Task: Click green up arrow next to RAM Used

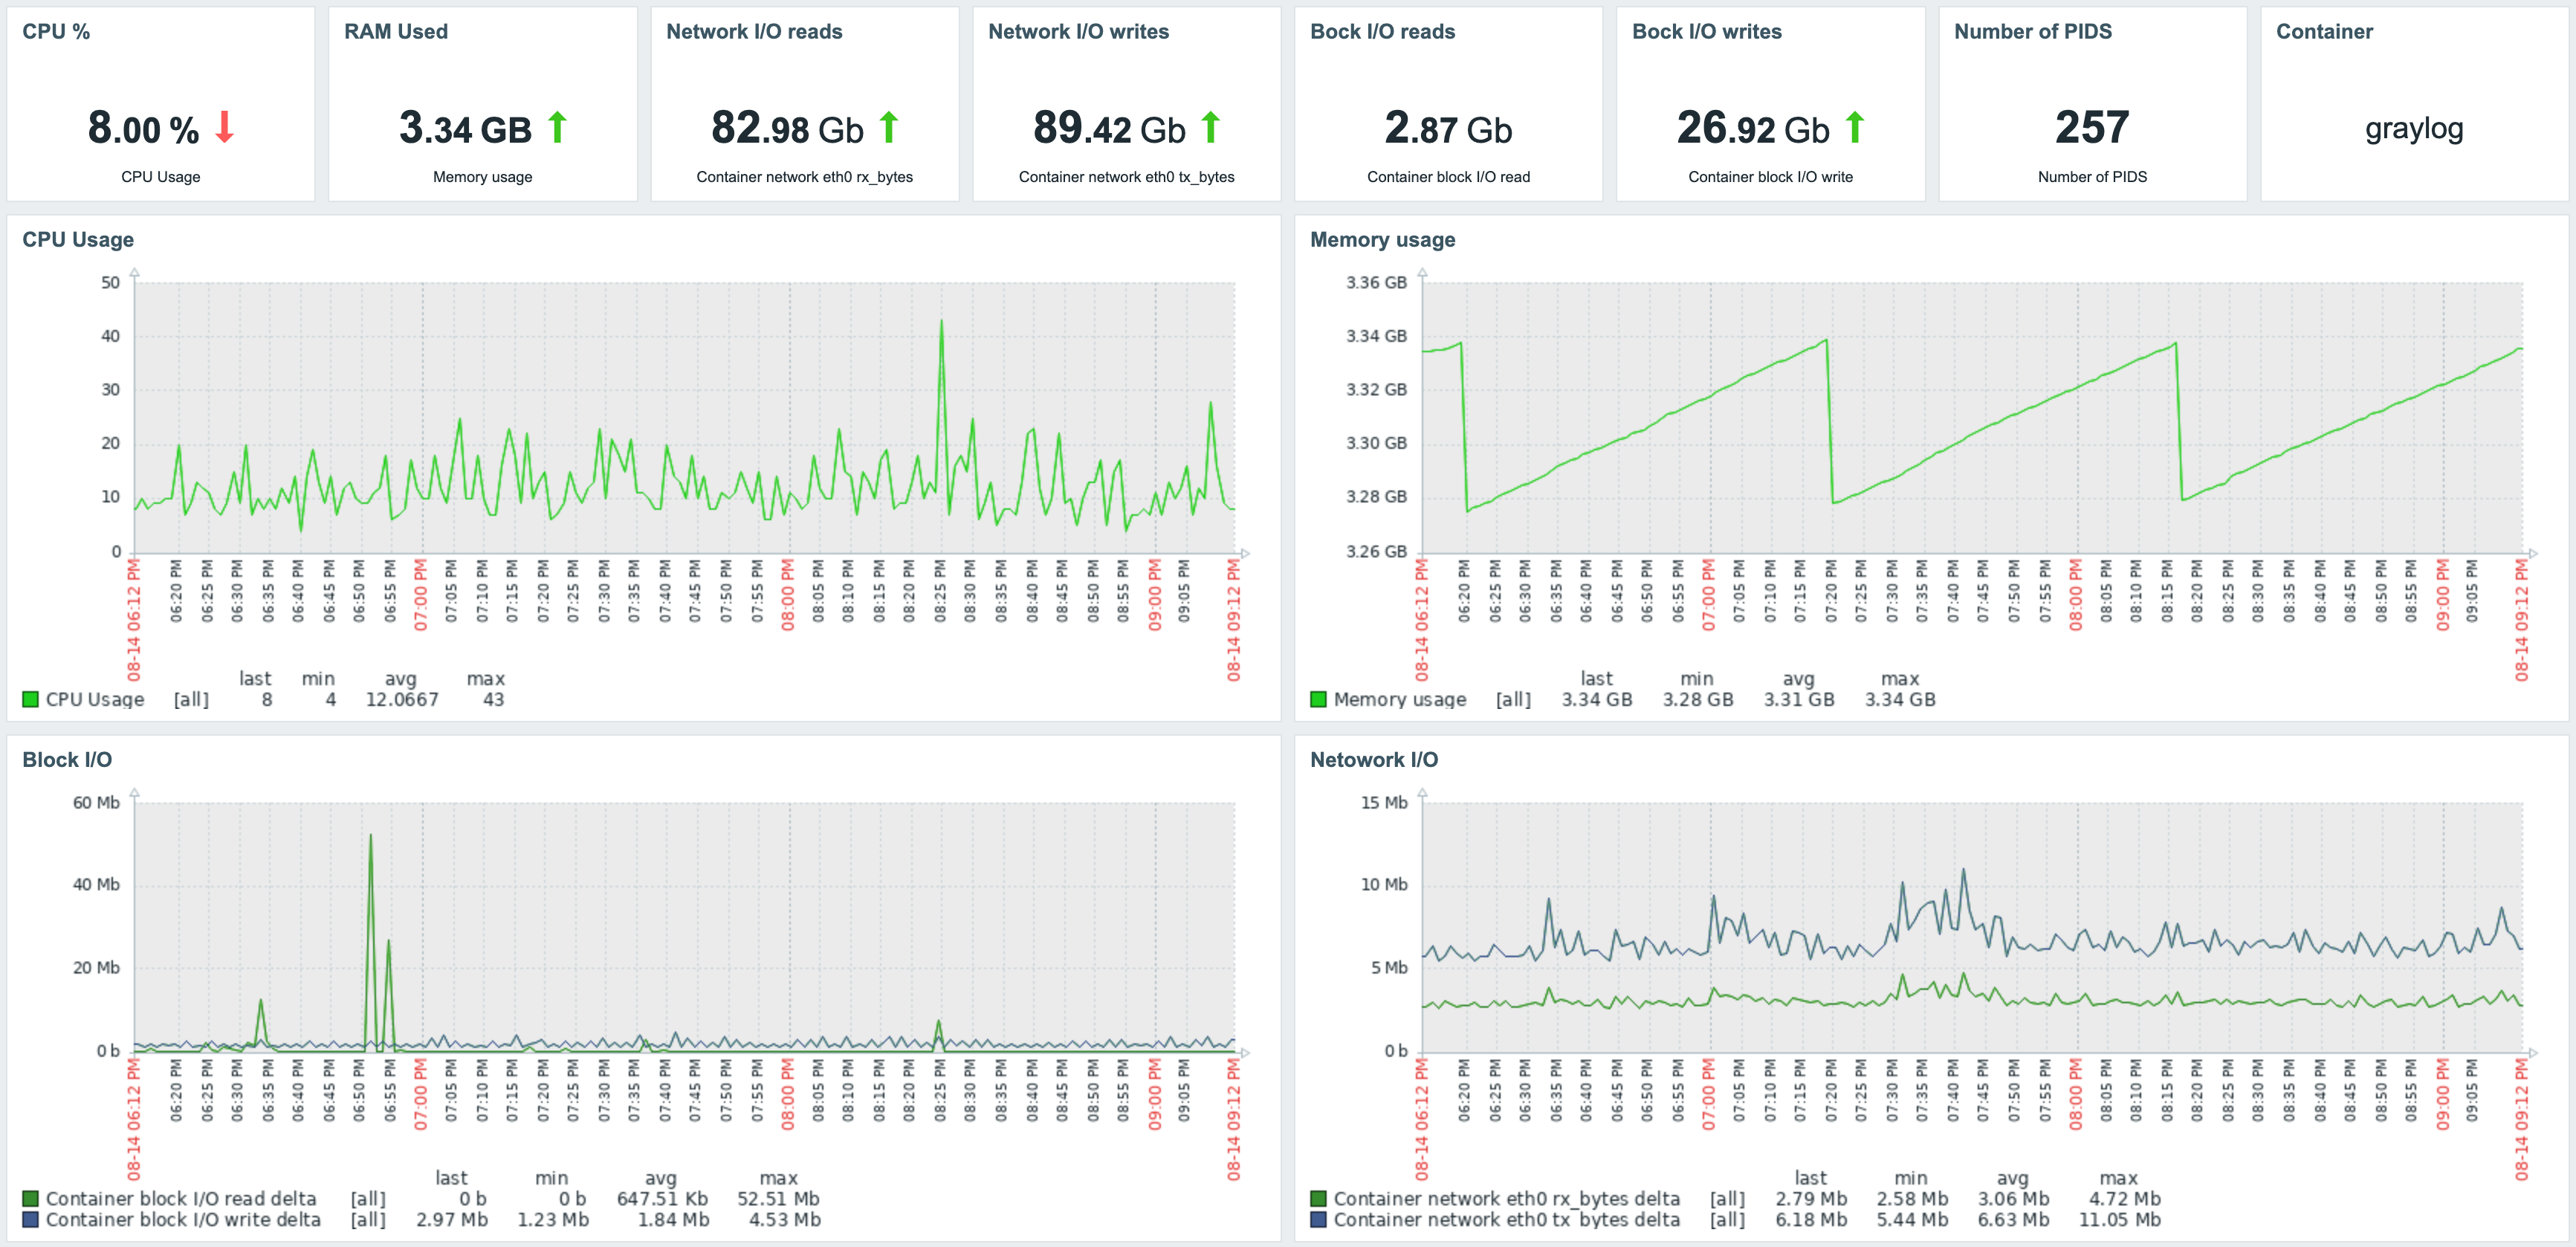Action: click(557, 128)
